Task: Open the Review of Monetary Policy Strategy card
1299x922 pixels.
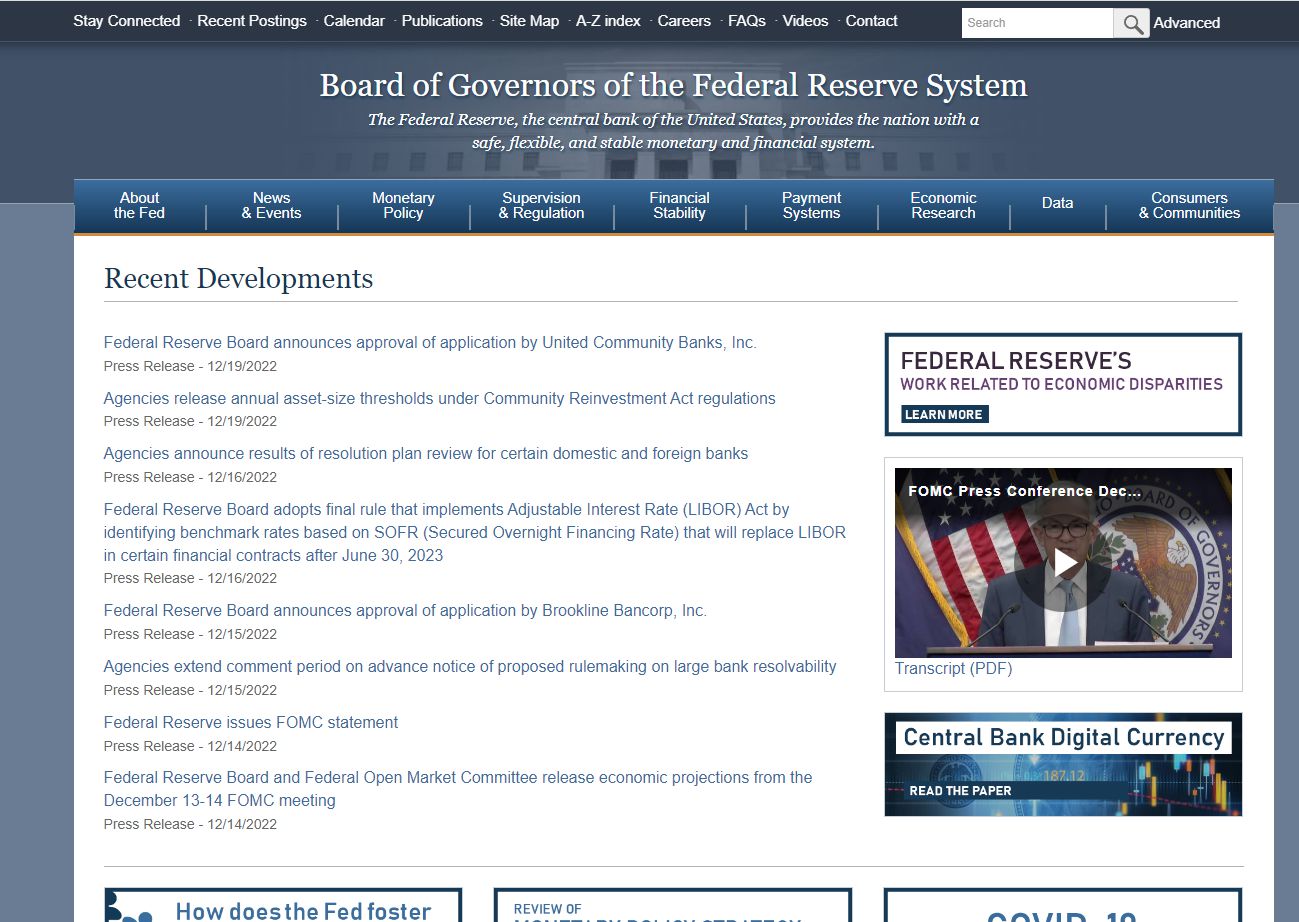Action: (673, 905)
